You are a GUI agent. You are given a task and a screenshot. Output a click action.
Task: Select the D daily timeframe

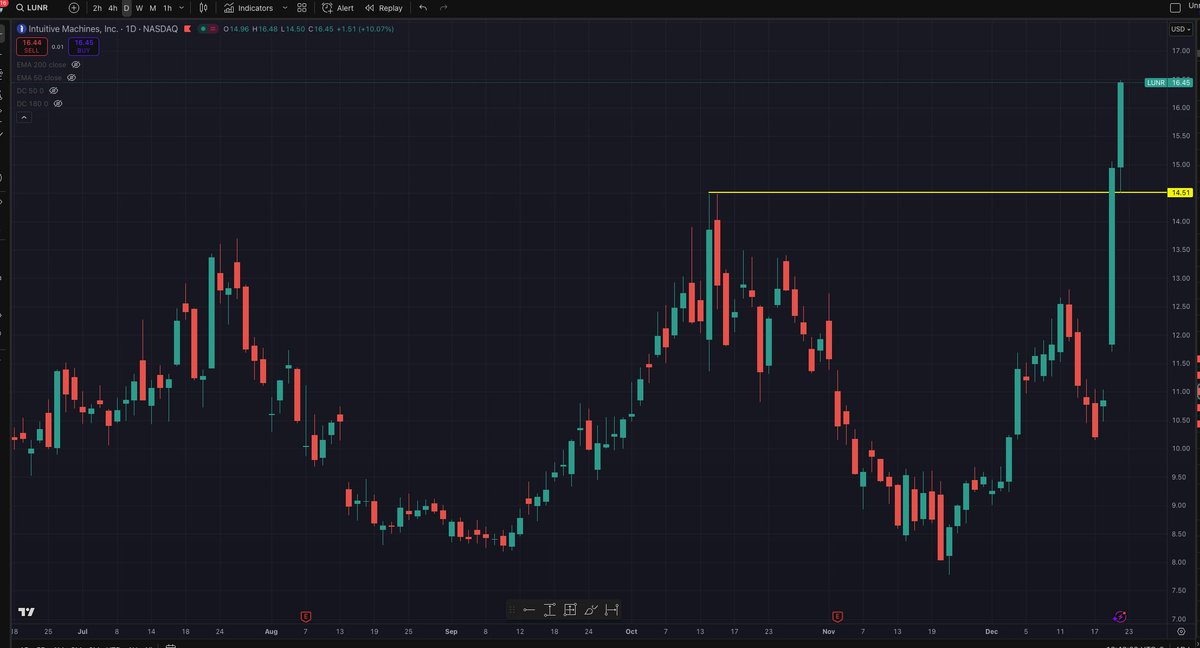click(126, 8)
